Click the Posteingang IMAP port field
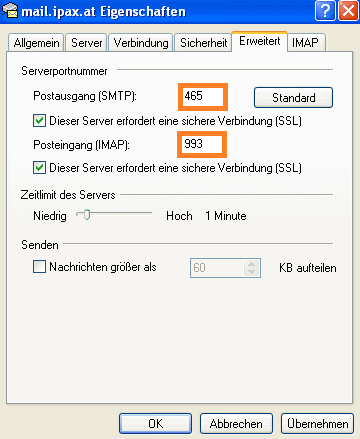Screen dimensions: 360x439 tap(202, 144)
